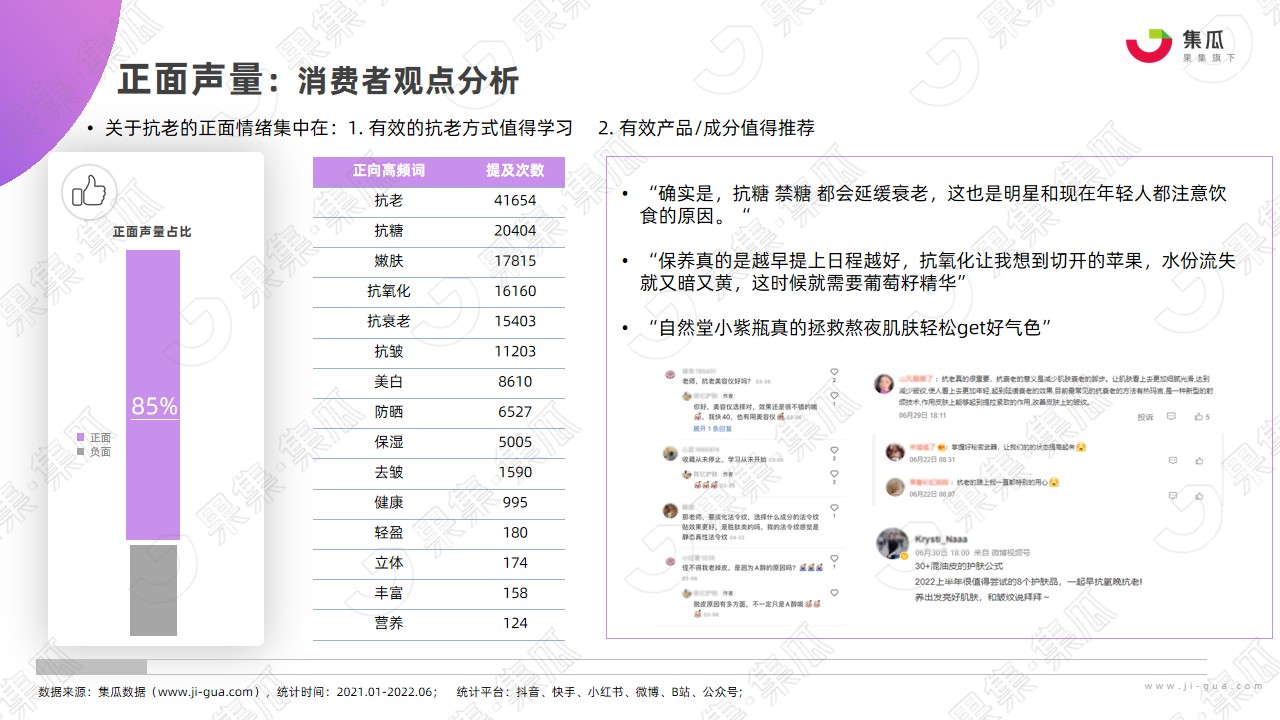Click the purple 正面 legend swatch
The height and width of the screenshot is (720, 1280).
pyautogui.click(x=80, y=438)
